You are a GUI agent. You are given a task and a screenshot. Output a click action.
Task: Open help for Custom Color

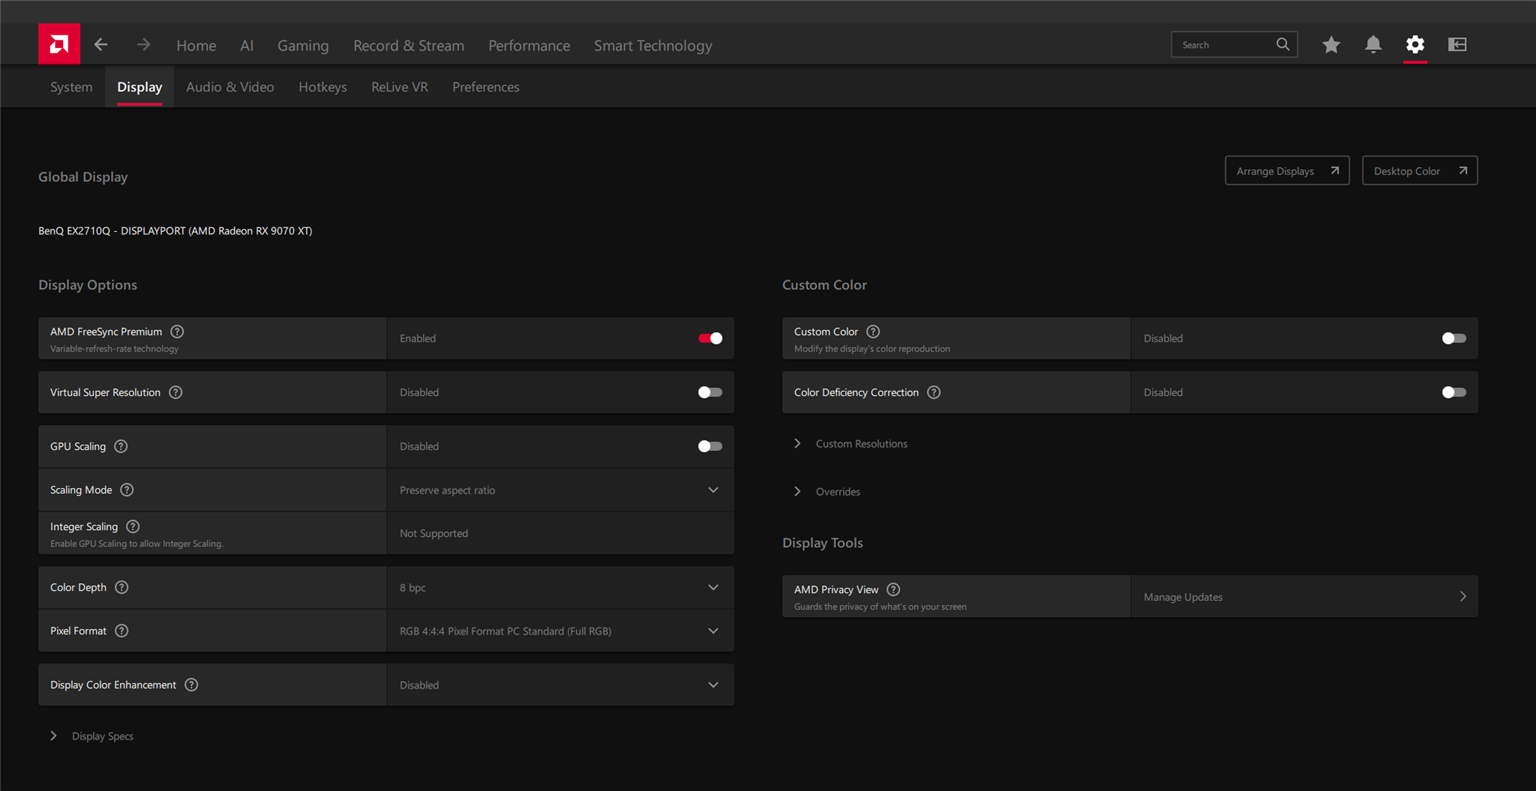pos(873,331)
